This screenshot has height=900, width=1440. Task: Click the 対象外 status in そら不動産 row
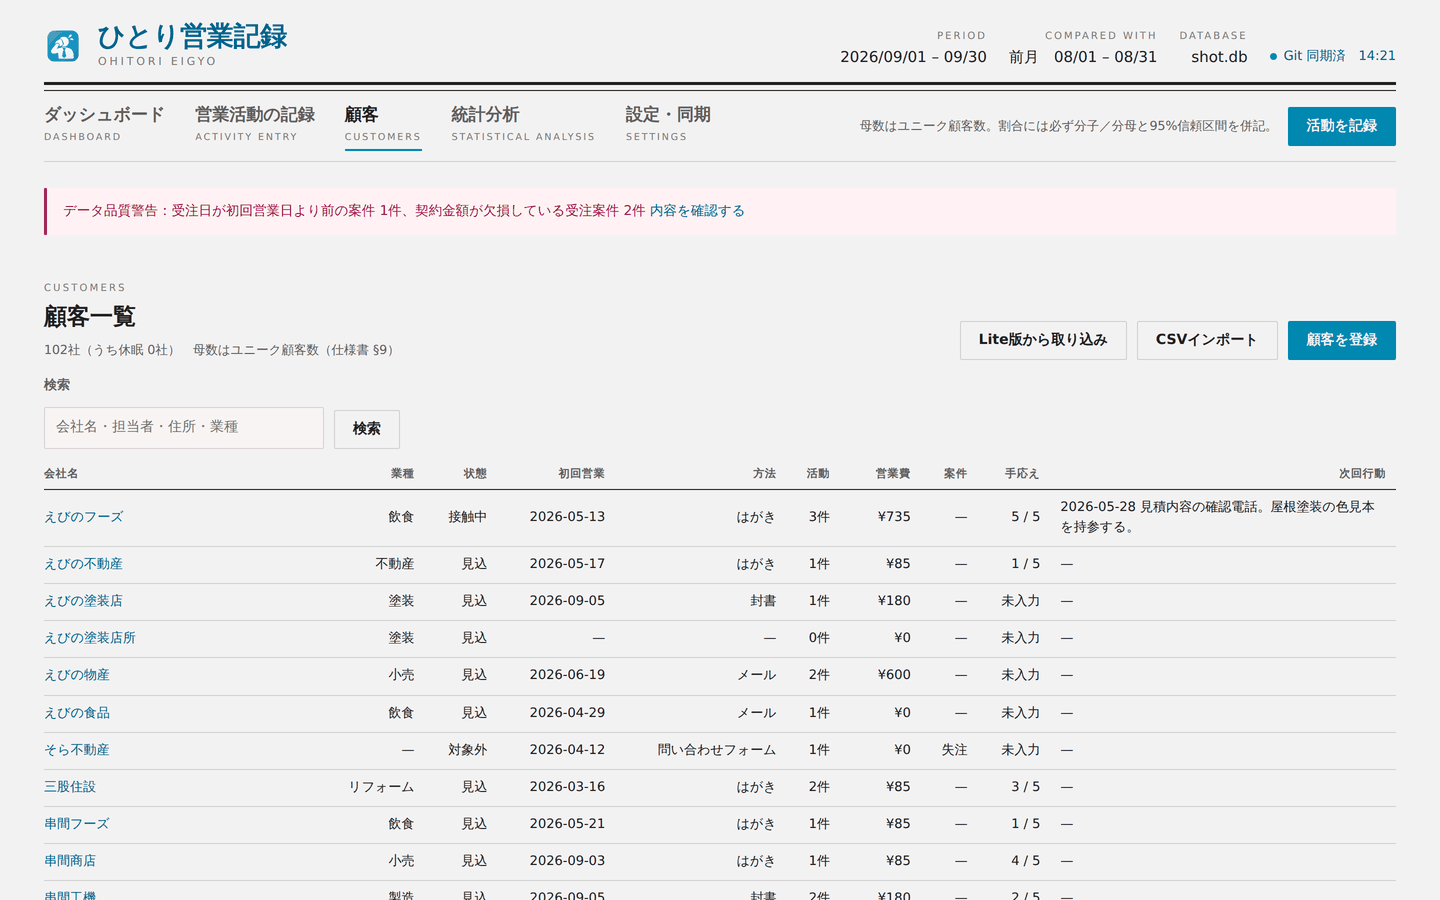(467, 750)
